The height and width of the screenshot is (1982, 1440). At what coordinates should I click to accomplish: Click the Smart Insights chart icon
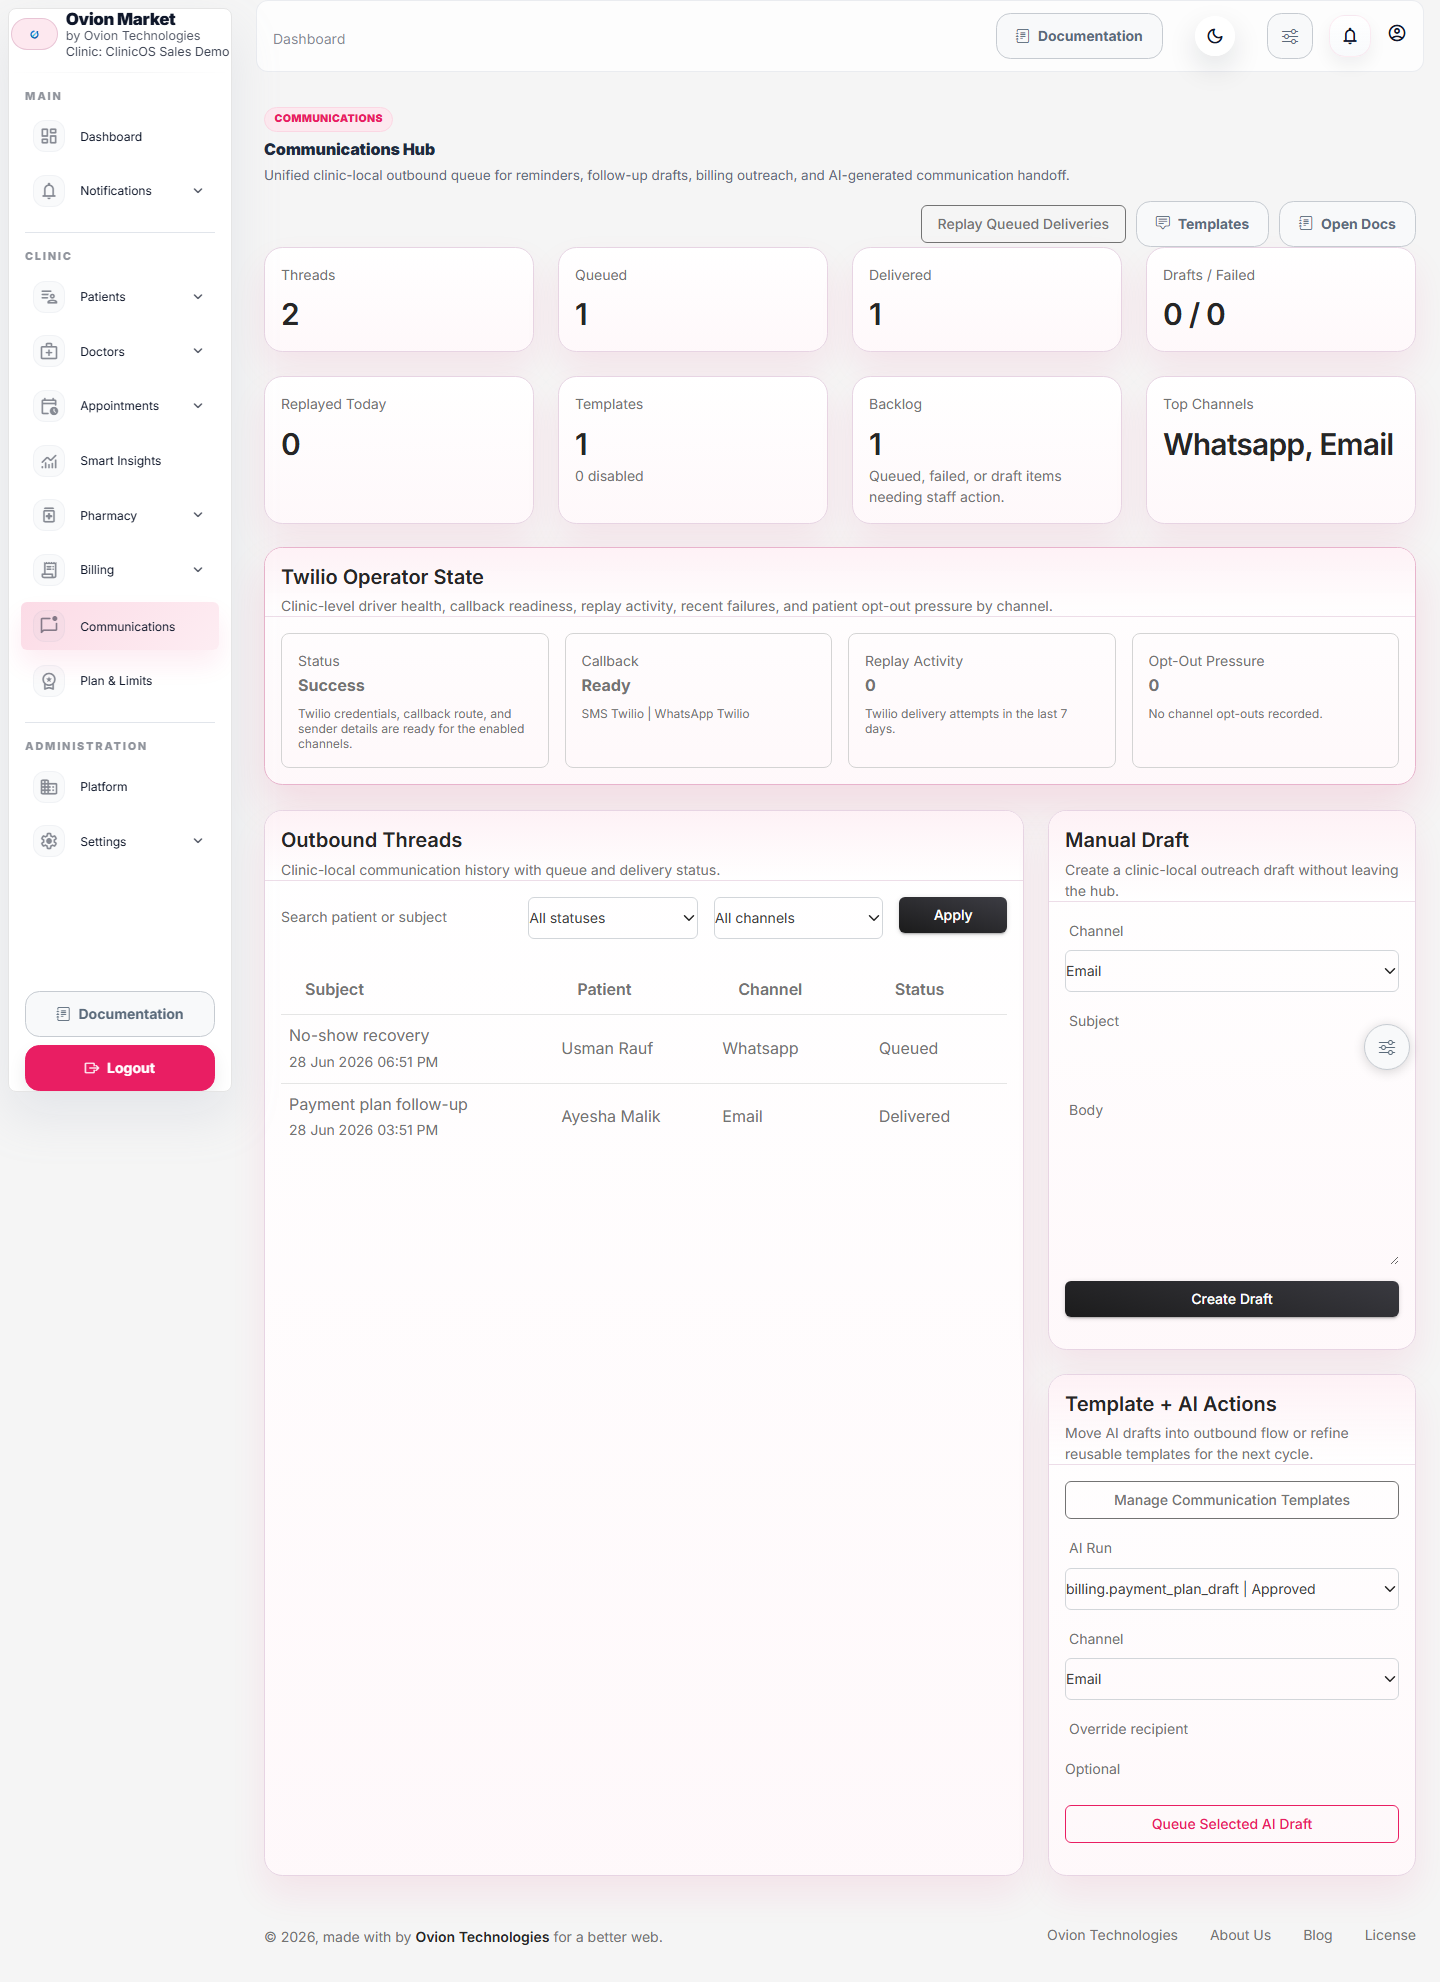tap(49, 461)
